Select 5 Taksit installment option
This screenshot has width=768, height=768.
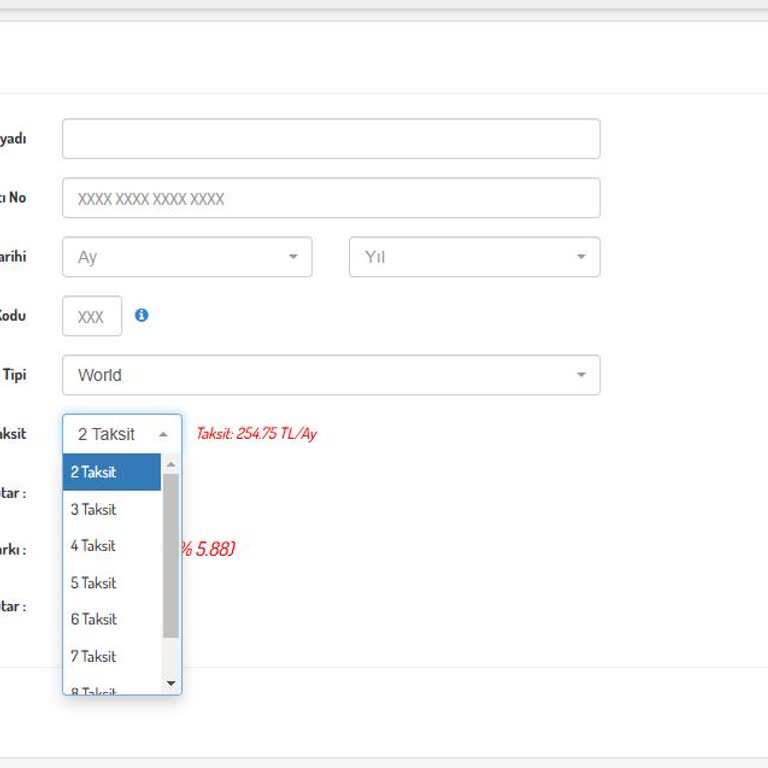[x=111, y=583]
